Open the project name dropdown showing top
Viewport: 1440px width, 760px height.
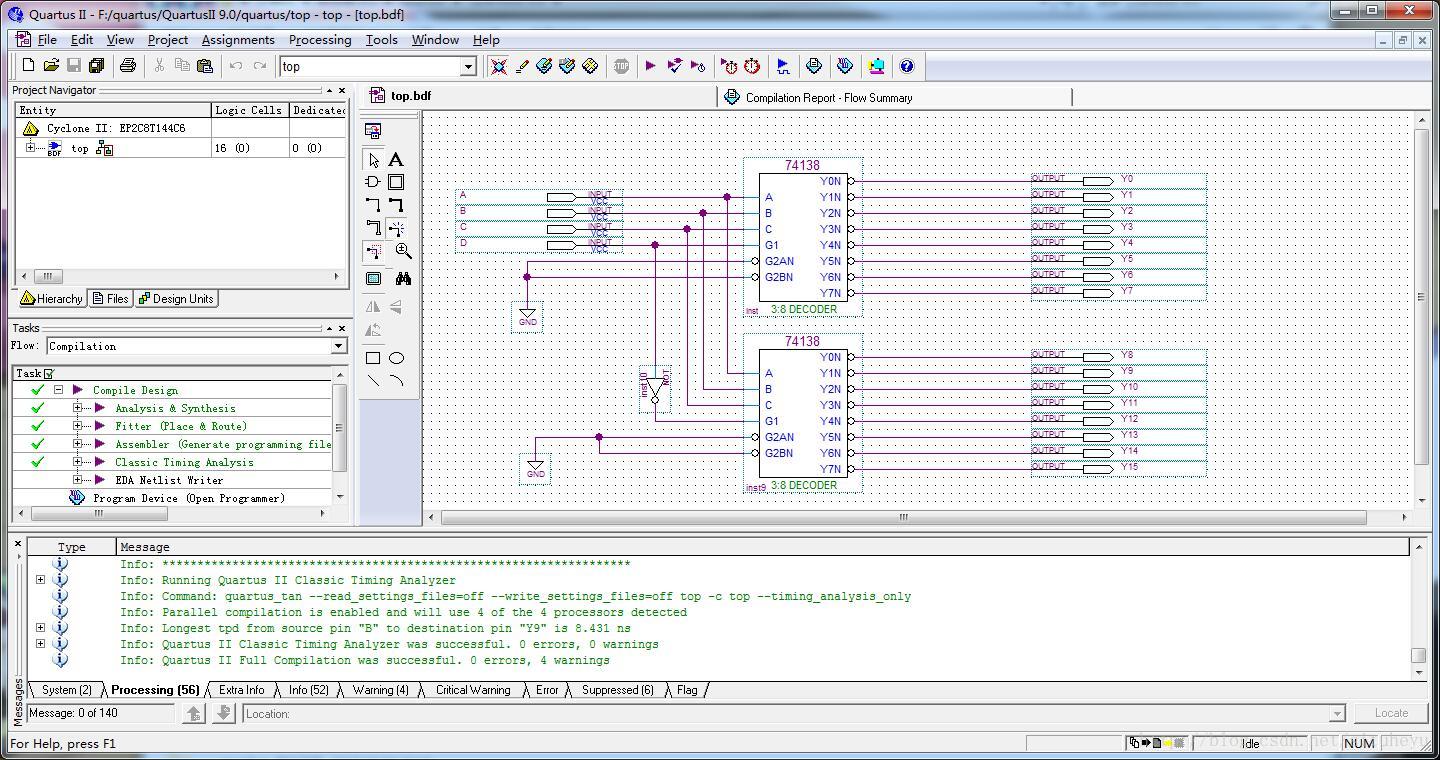467,66
